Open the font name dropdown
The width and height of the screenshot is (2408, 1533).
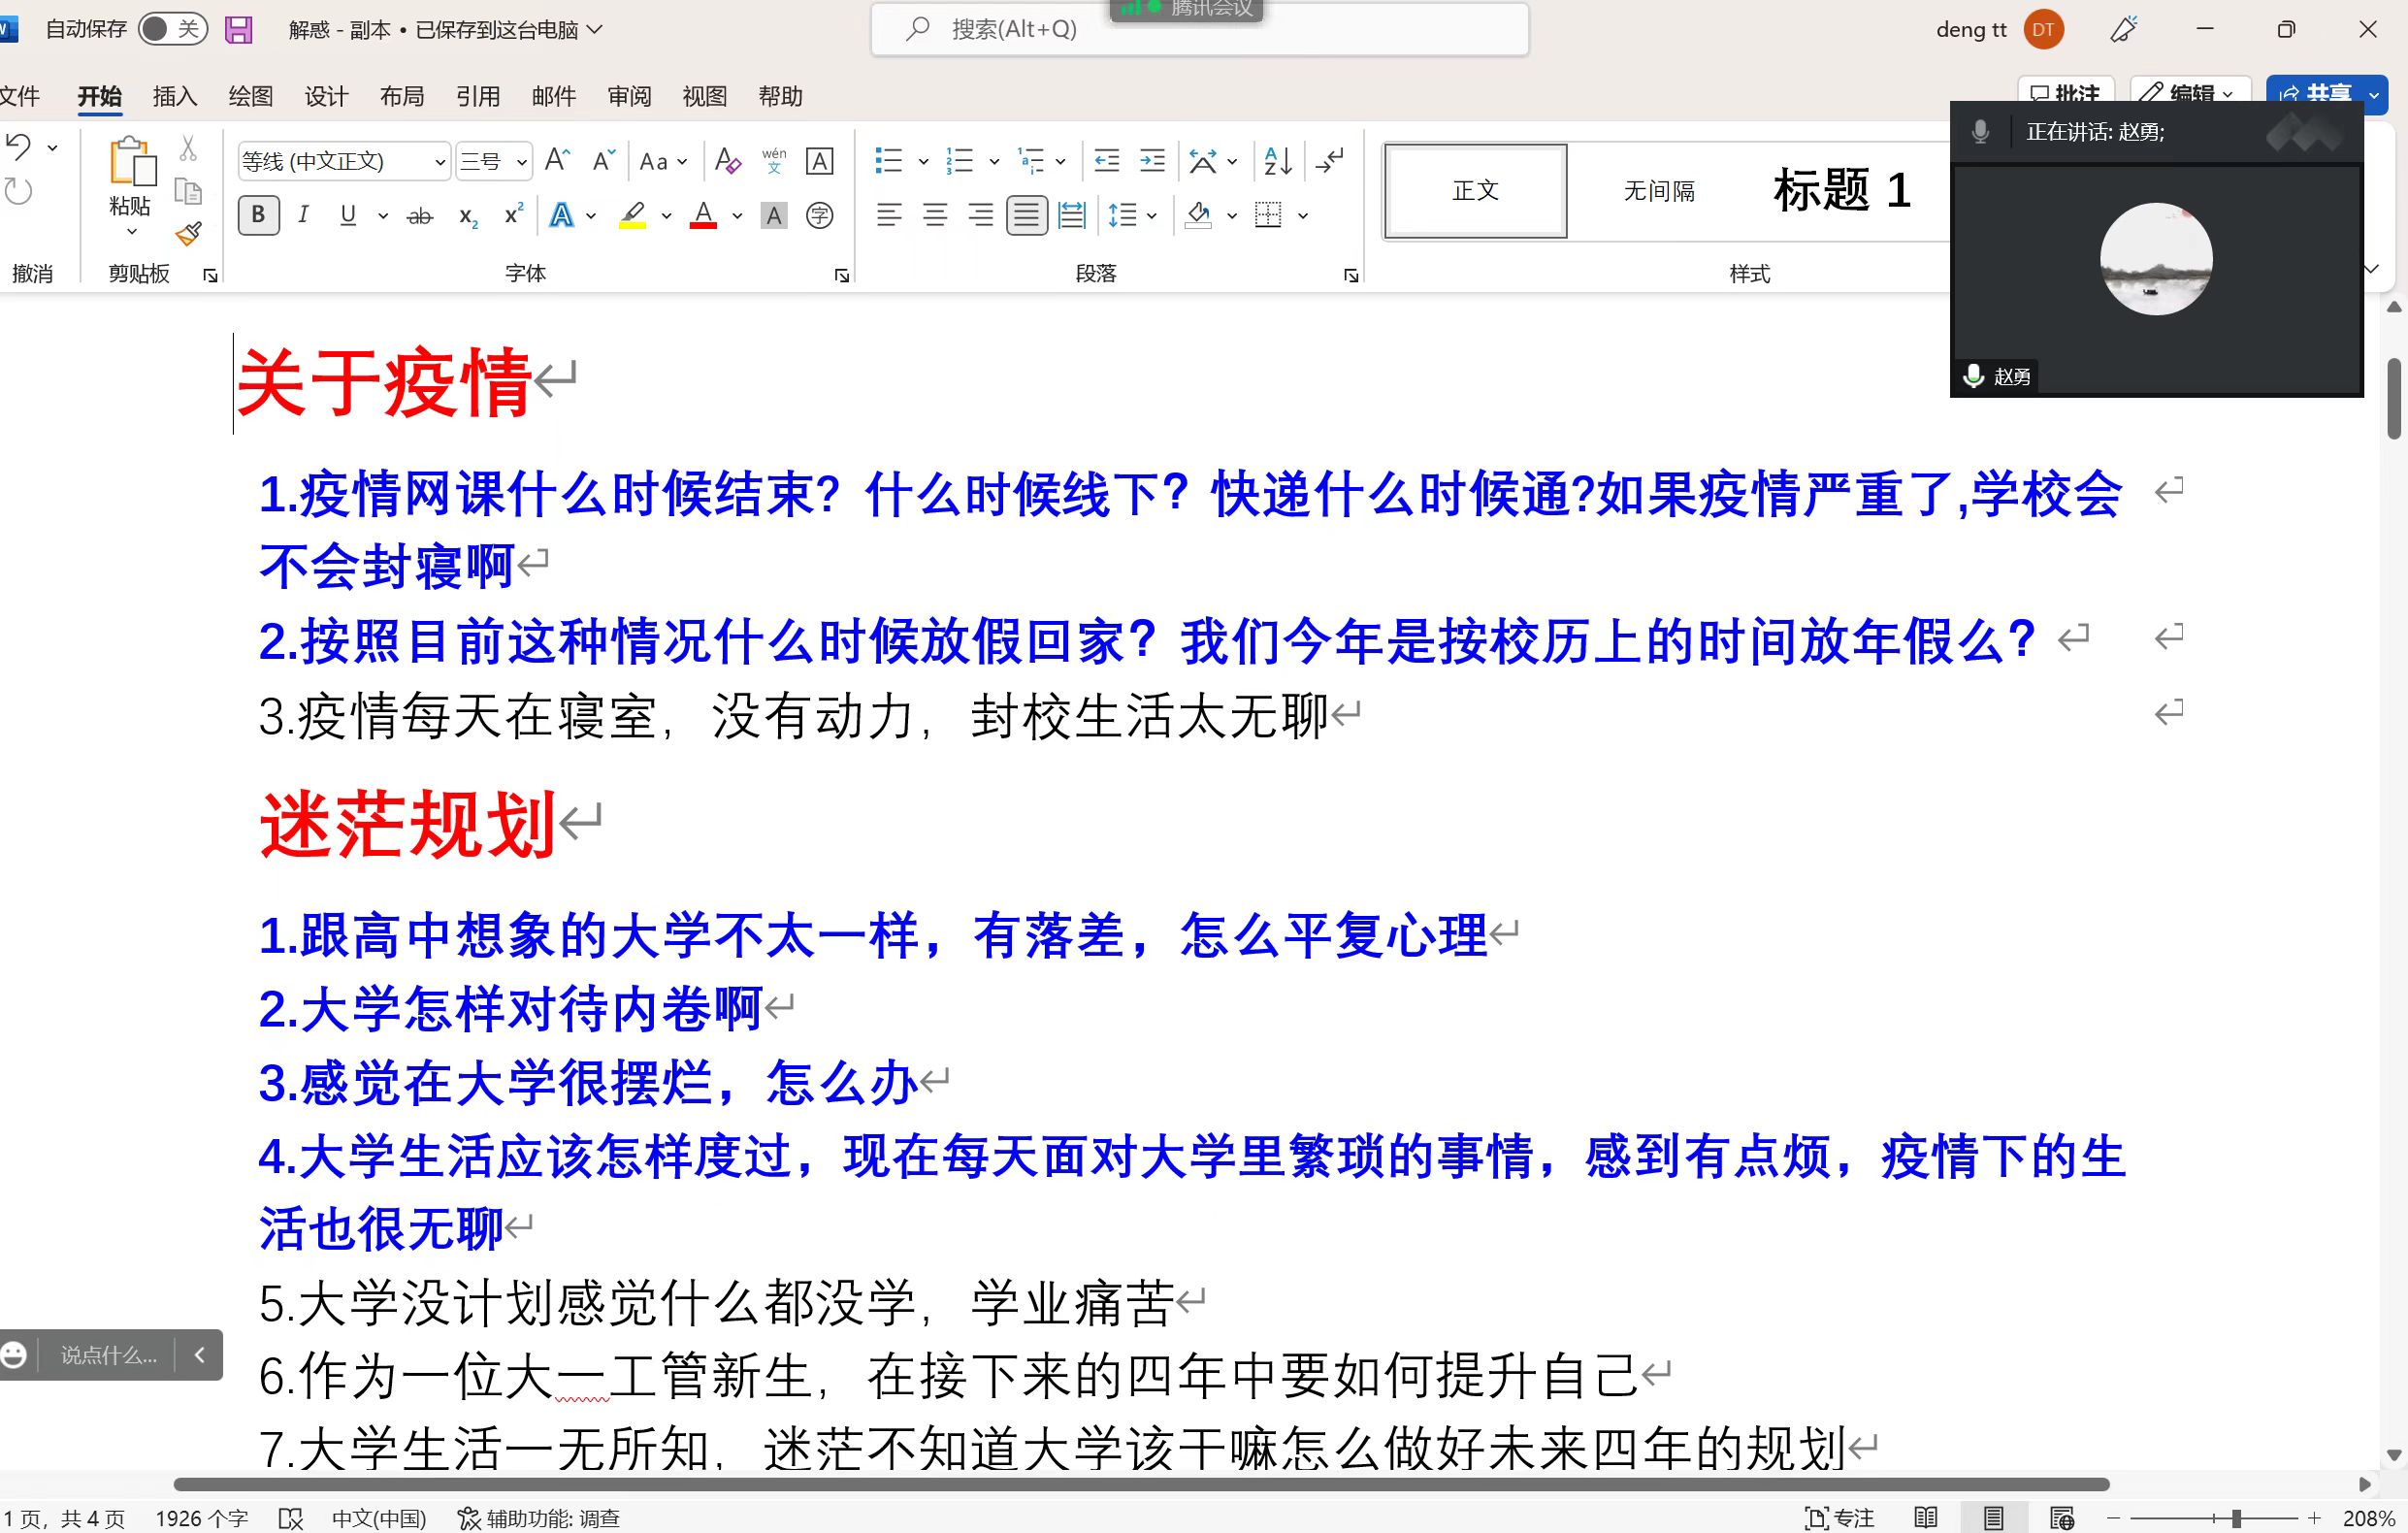pos(440,162)
